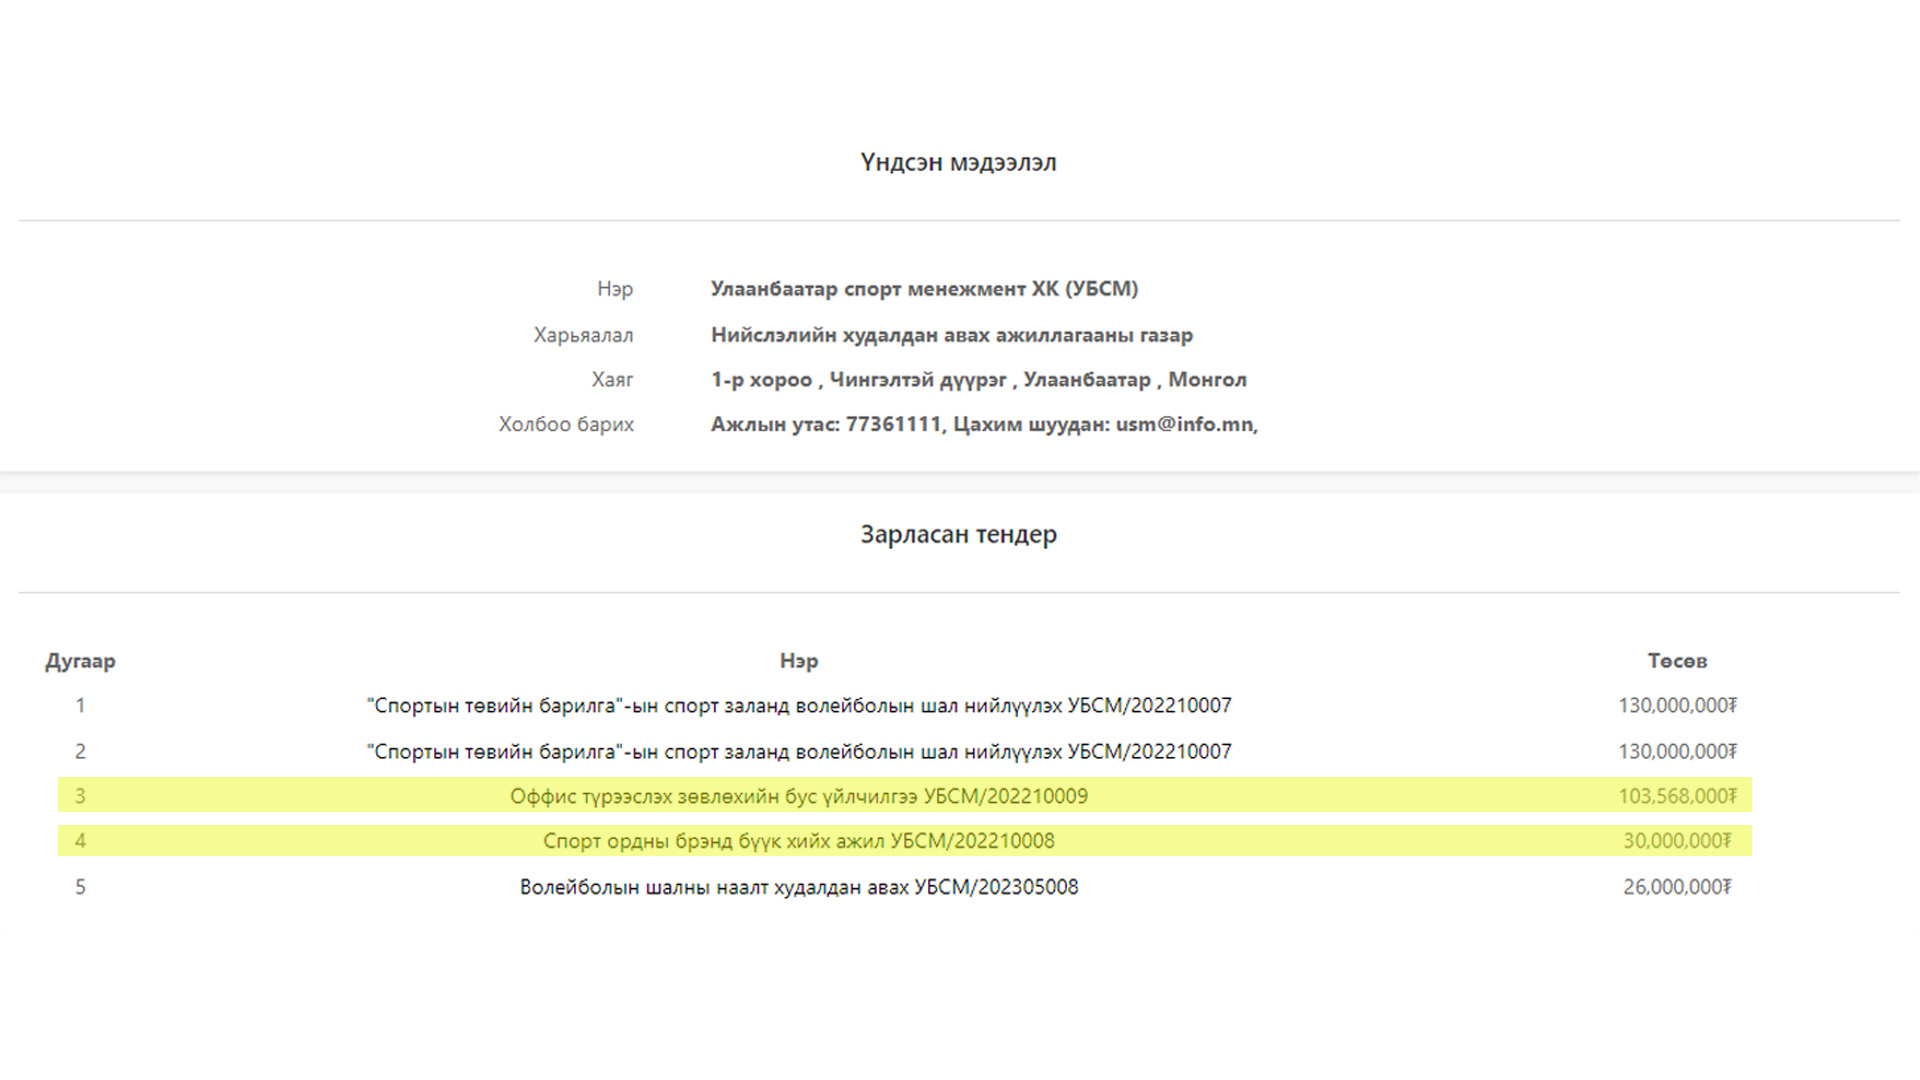
Task: Click budget value 30,000,000₮
Action: 1677,841
